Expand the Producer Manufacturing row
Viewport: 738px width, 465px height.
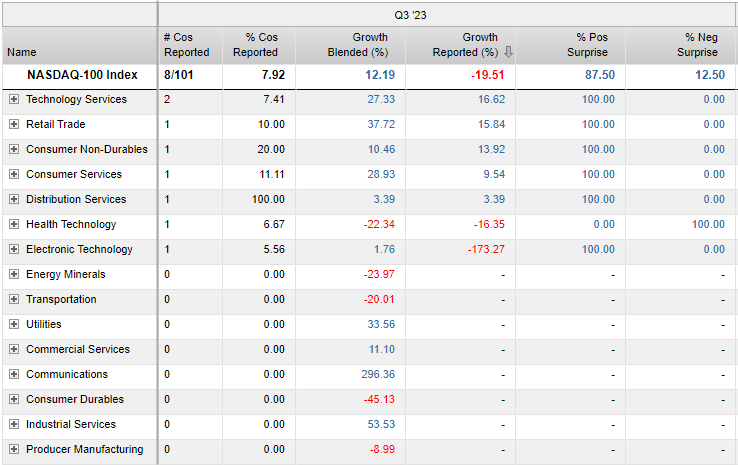[x=14, y=449]
